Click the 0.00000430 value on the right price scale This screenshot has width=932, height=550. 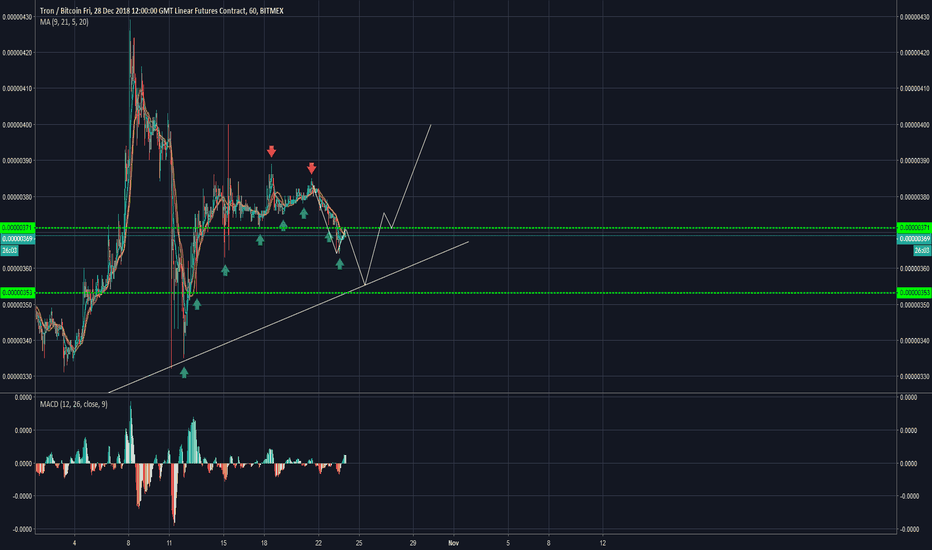914,17
